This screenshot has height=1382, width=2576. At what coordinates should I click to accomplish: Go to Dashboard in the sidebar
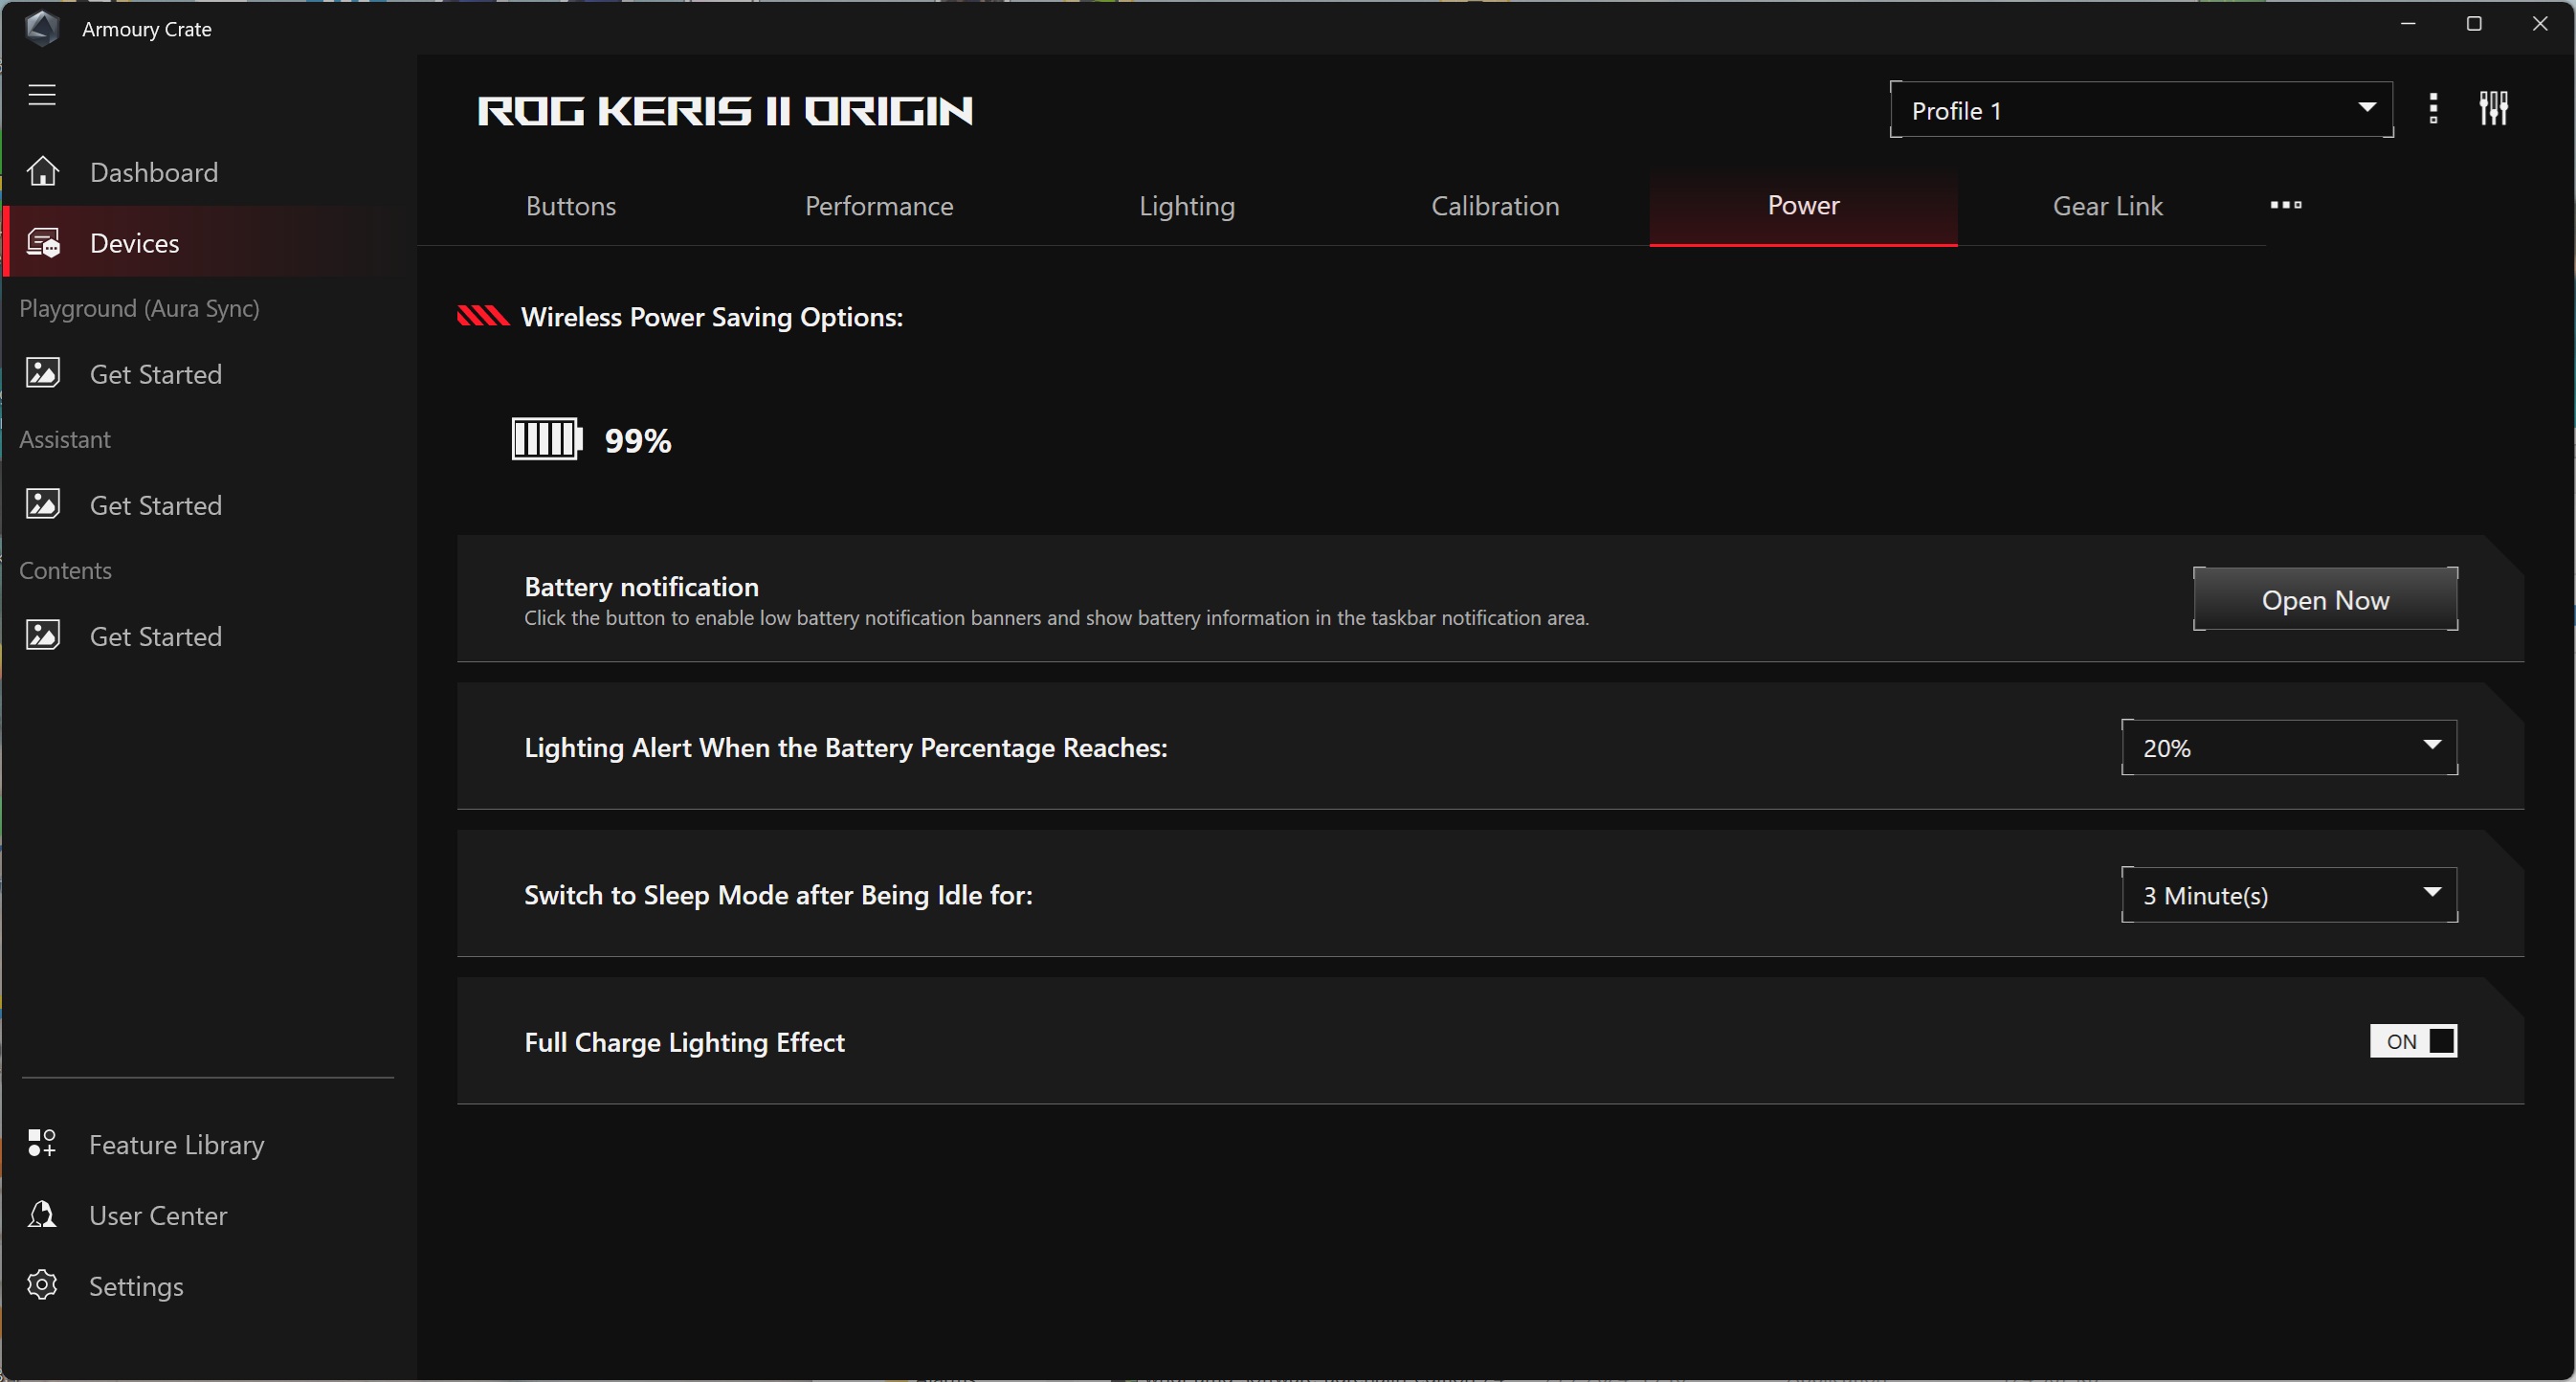click(x=208, y=172)
